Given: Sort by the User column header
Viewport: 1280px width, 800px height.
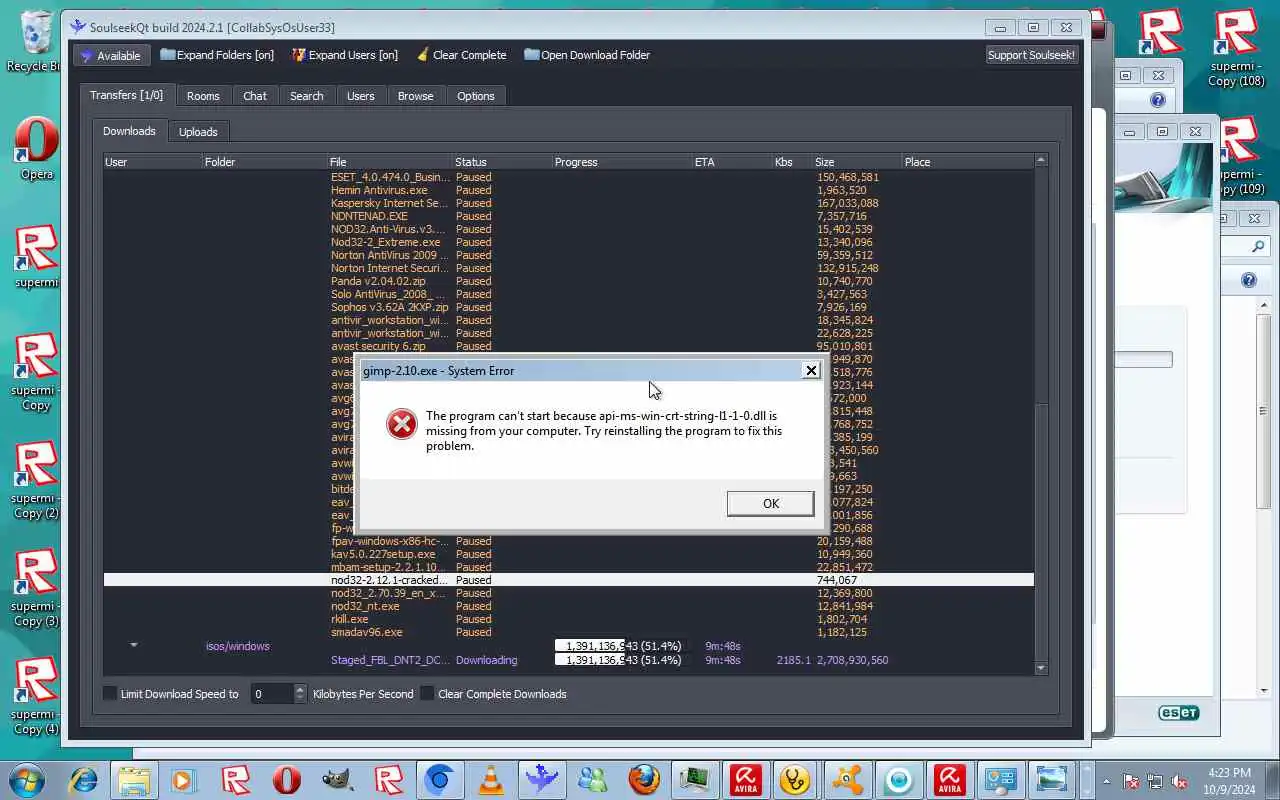Looking at the screenshot, I should click(x=153, y=162).
